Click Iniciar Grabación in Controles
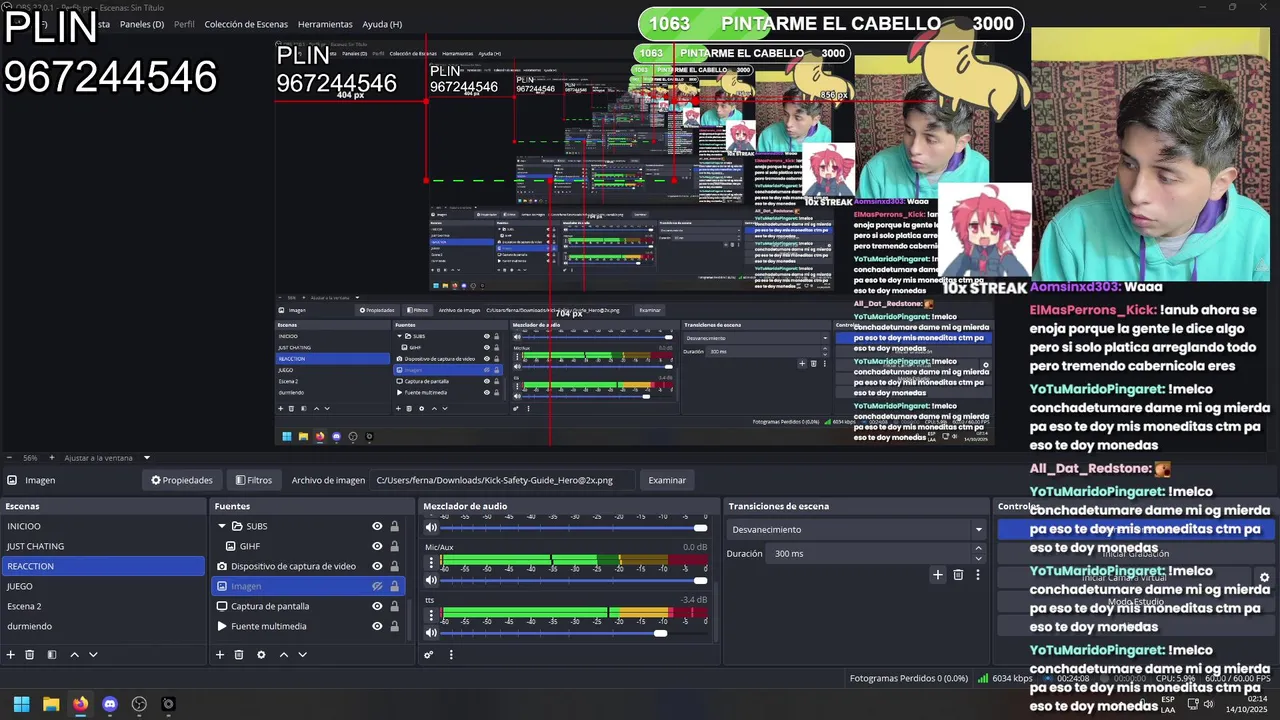Screen dimensions: 1280x720 (x=1134, y=553)
